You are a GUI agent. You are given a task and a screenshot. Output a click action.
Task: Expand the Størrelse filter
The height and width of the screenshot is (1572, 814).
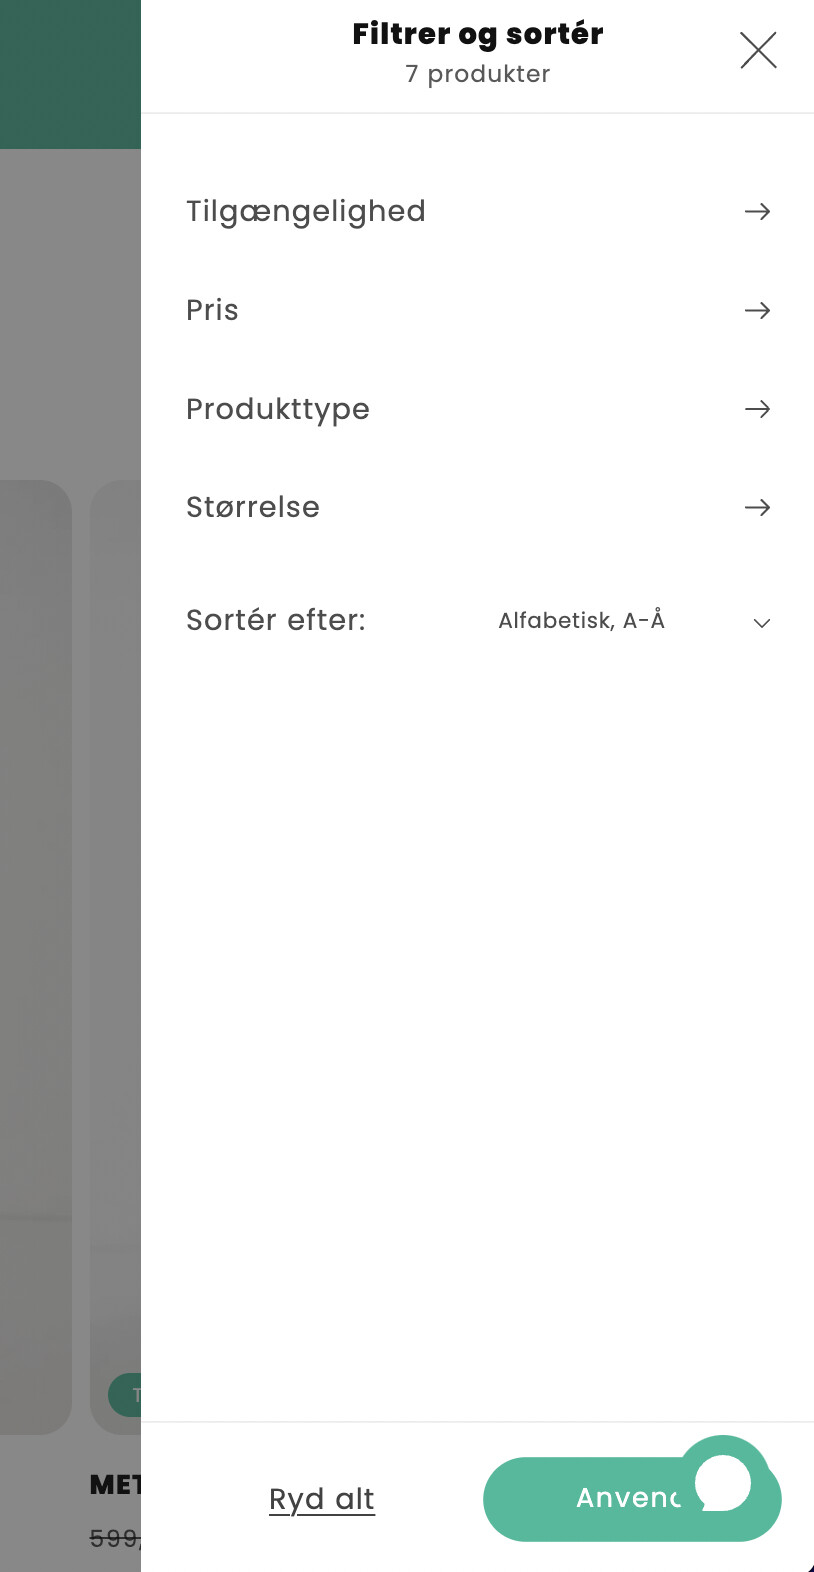(x=253, y=507)
